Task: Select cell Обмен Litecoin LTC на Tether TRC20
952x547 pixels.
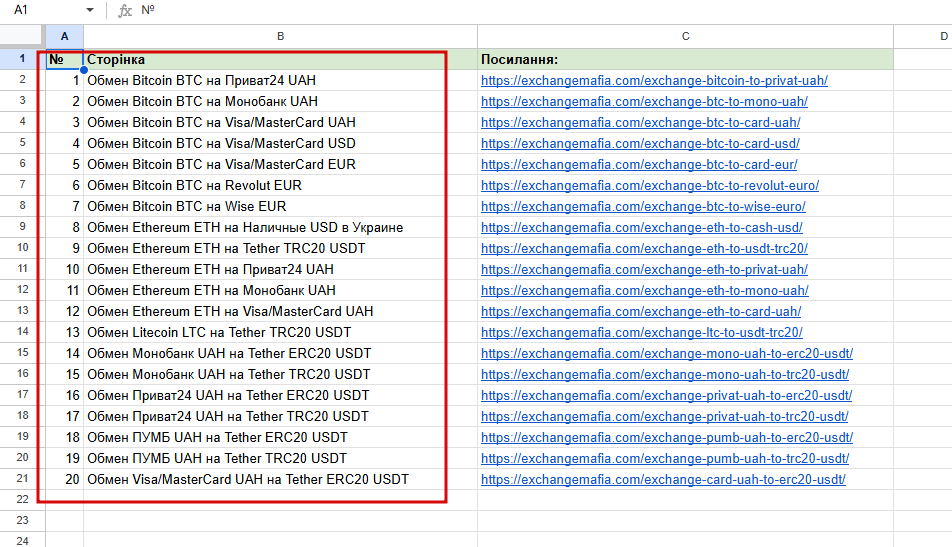Action: coord(280,333)
